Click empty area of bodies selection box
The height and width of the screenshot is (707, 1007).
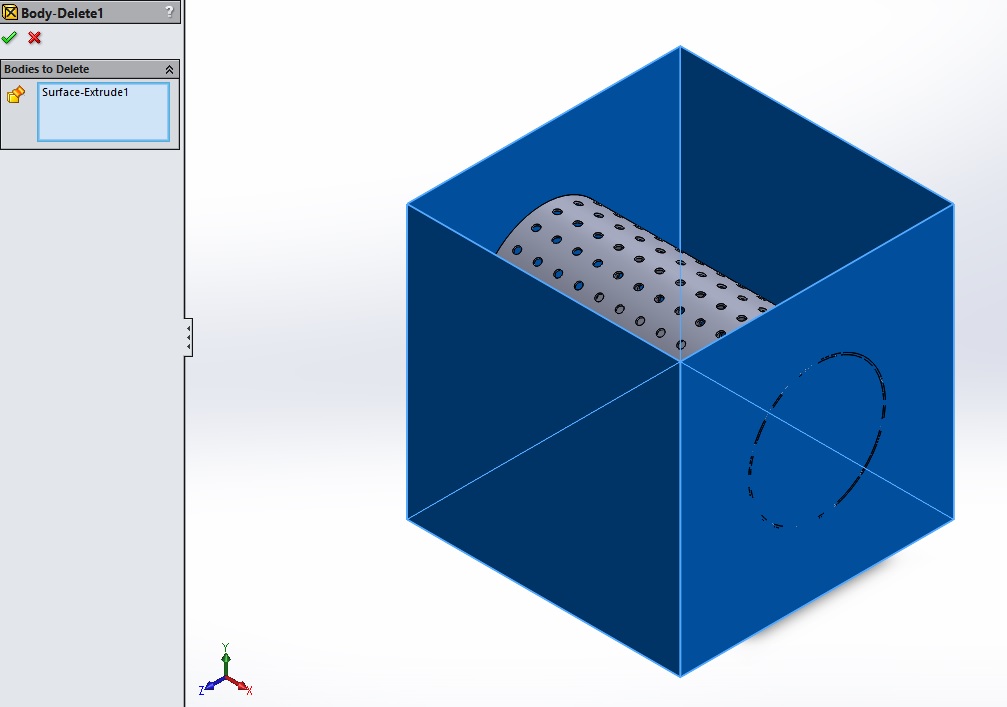coord(103,122)
